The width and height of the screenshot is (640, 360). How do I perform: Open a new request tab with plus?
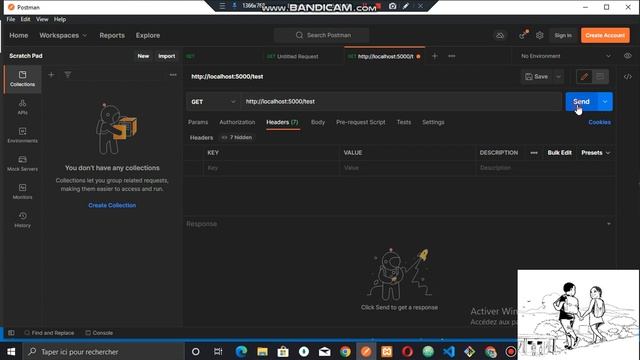click(x=435, y=56)
